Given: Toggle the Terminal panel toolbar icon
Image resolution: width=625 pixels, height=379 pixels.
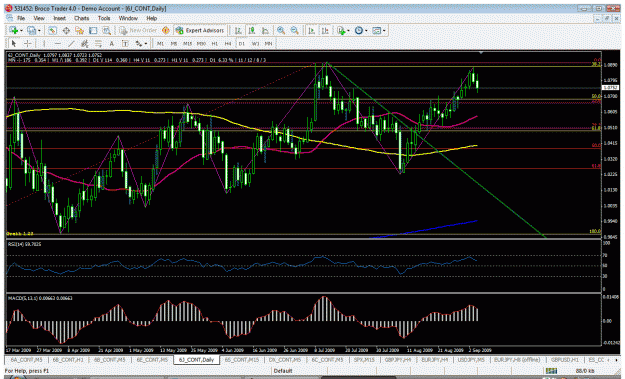Looking at the screenshot, I should [x=93, y=31].
